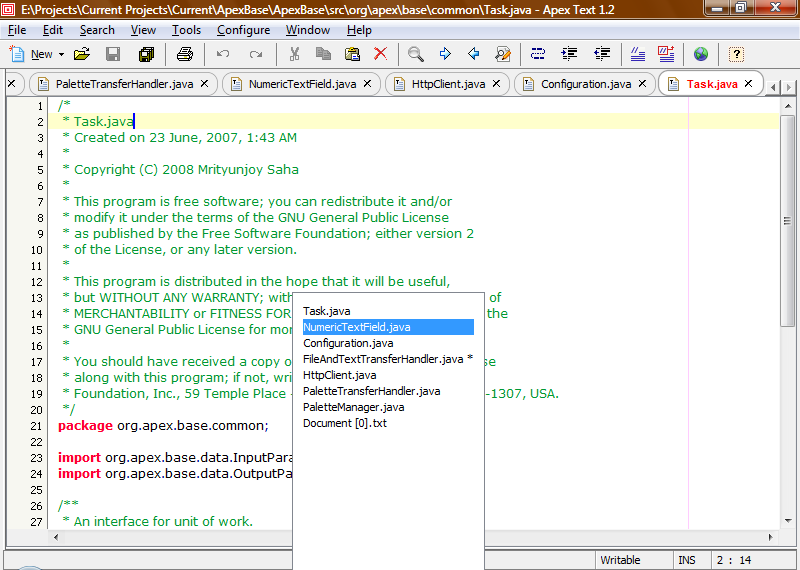This screenshot has height=570, width=800.
Task: Select FileAndTextTransferHandler.java in popup list
Action: click(x=388, y=359)
